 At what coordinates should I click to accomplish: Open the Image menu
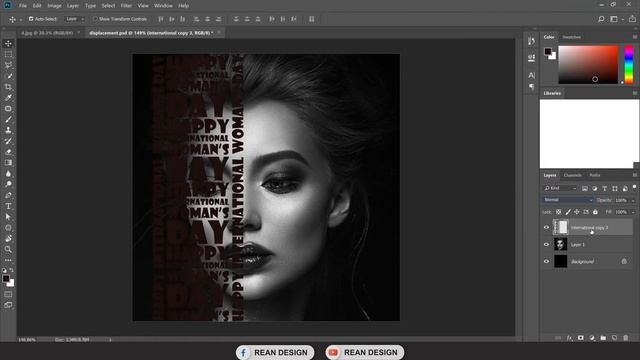tap(54, 6)
